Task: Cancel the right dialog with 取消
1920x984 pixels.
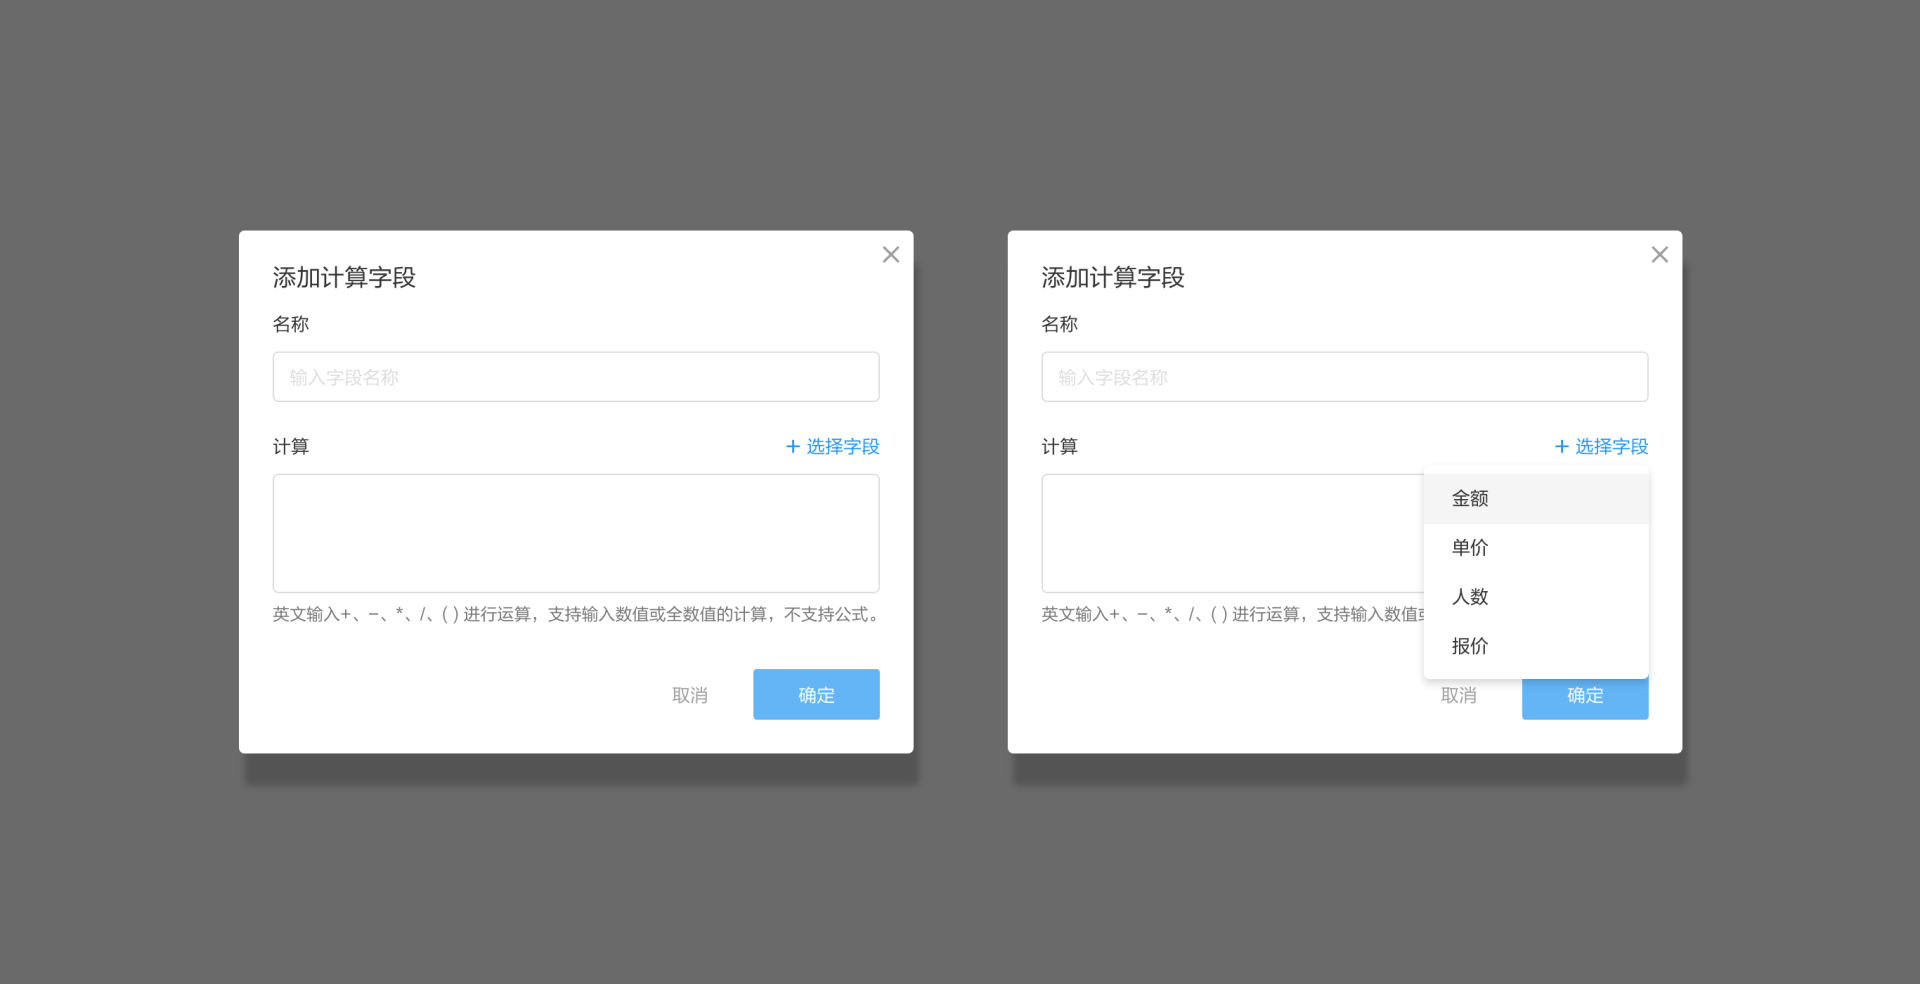Action: click(1458, 697)
